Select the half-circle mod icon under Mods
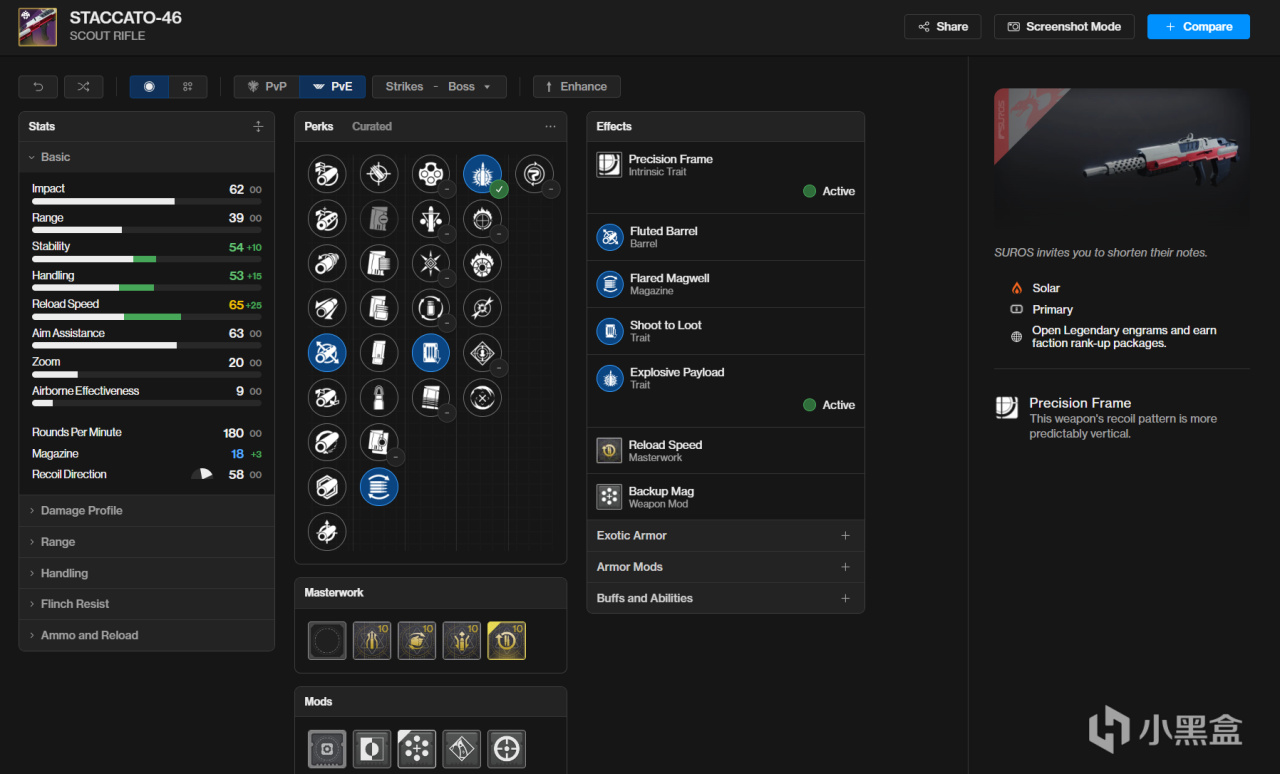This screenshot has width=1280, height=774. (372, 749)
